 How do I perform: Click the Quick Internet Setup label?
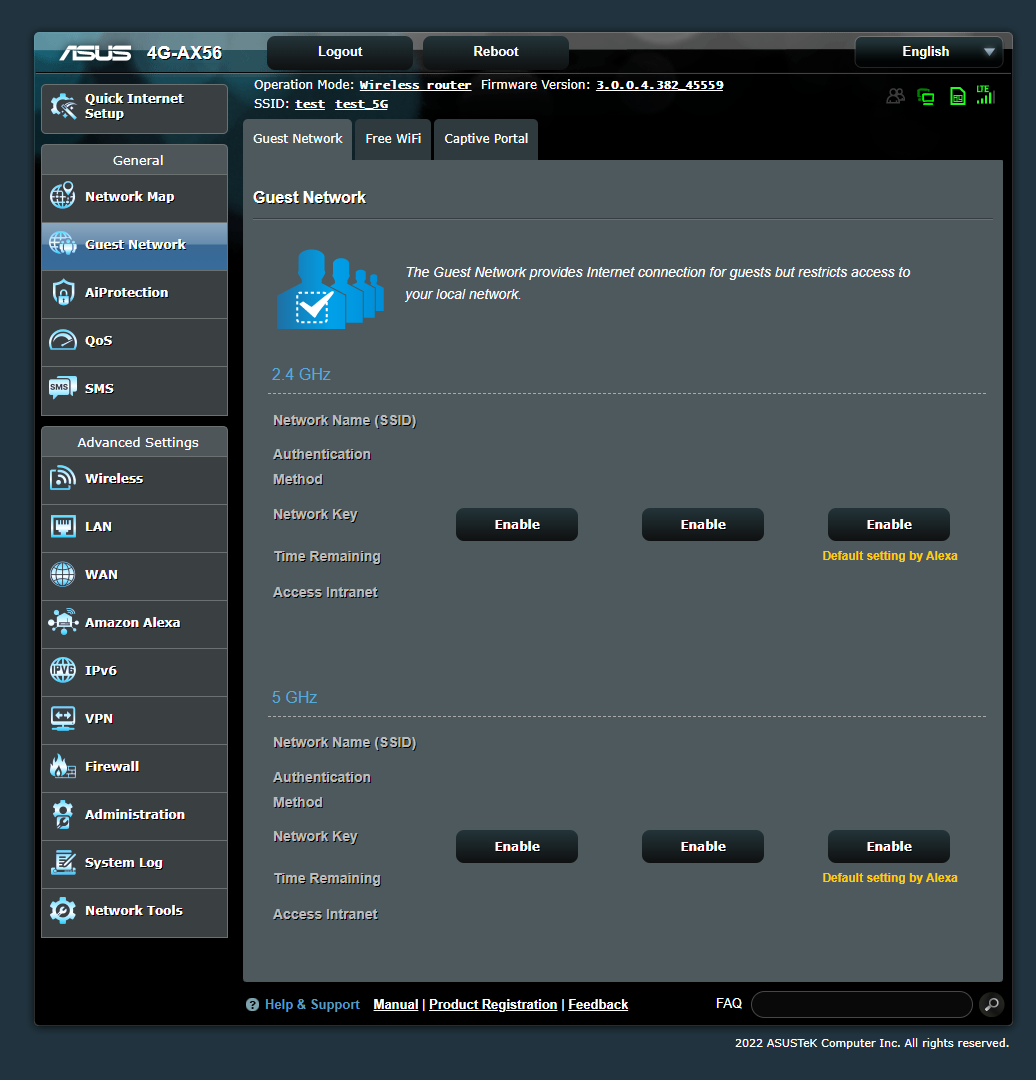(134, 106)
